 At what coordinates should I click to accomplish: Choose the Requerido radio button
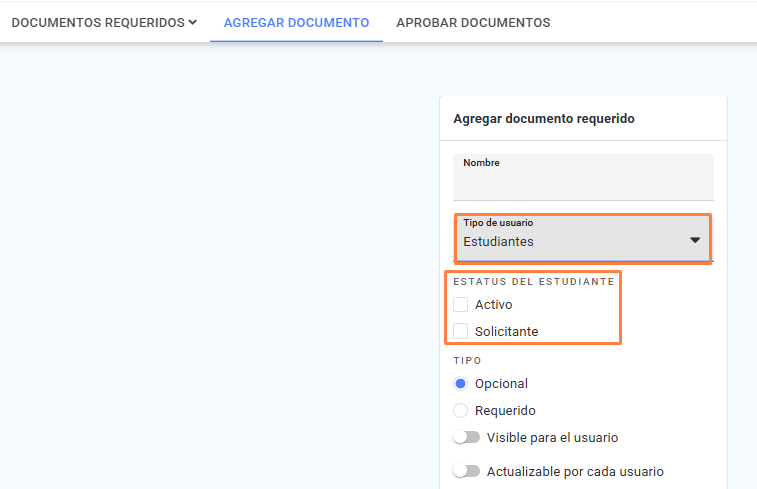coord(461,410)
